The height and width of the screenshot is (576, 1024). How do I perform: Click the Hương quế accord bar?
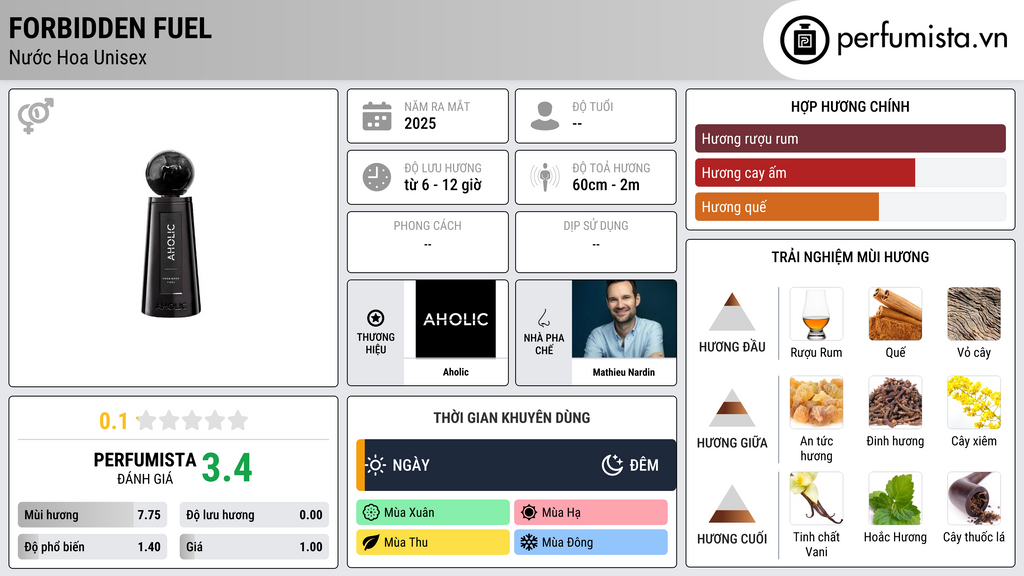(850, 206)
